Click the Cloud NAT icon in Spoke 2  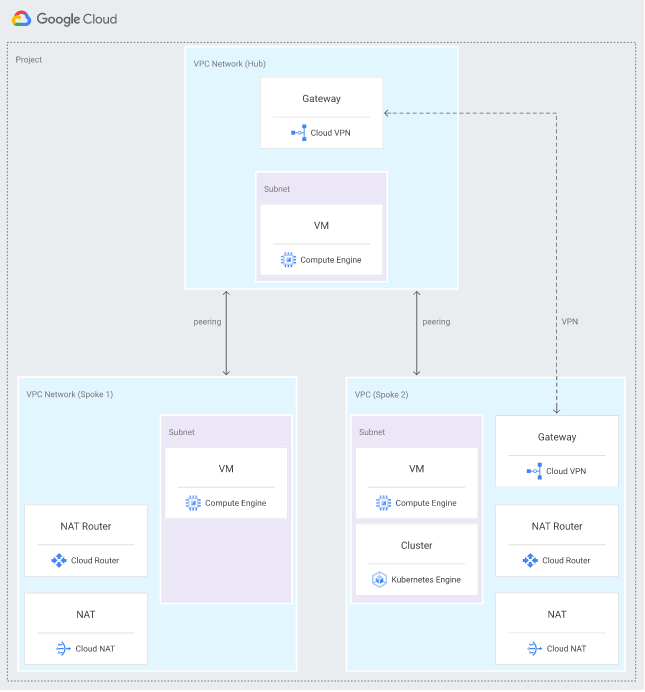534,649
